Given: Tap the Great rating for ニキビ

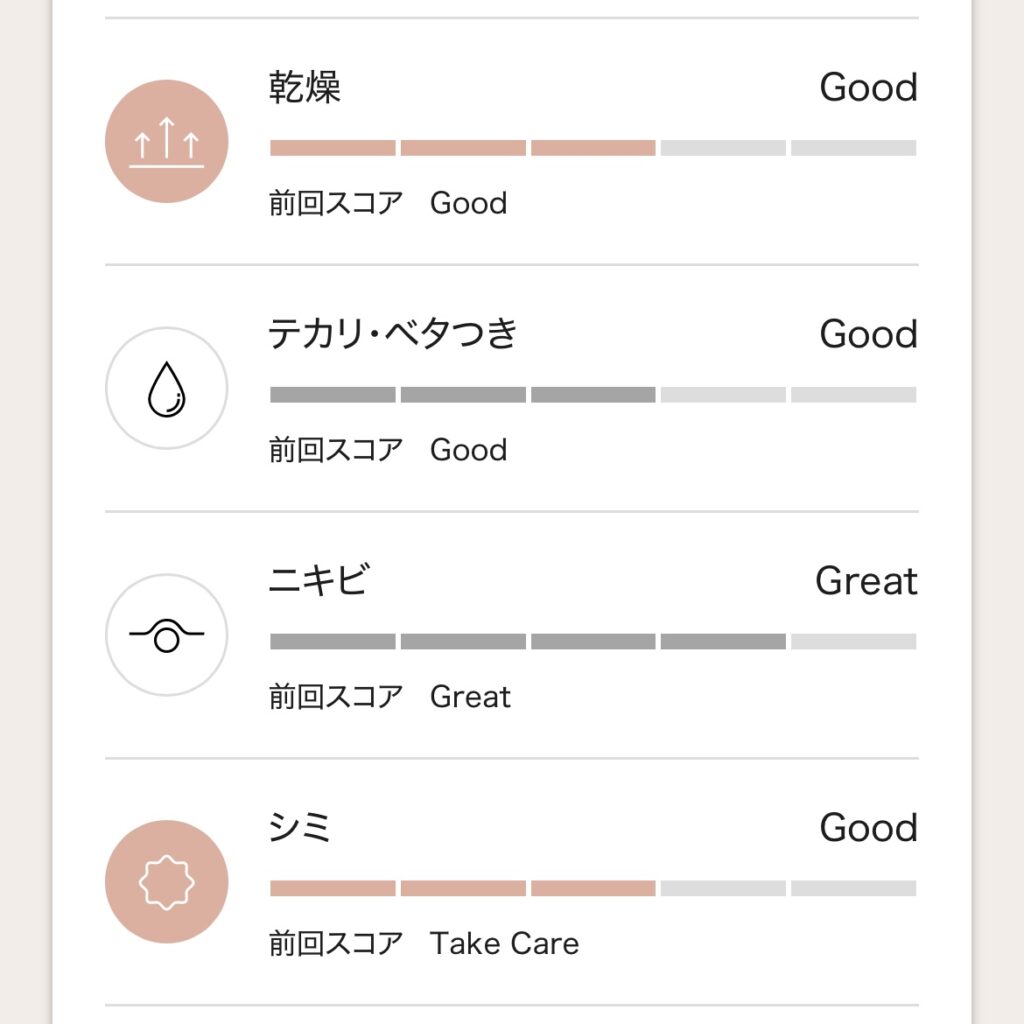Looking at the screenshot, I should click(866, 581).
